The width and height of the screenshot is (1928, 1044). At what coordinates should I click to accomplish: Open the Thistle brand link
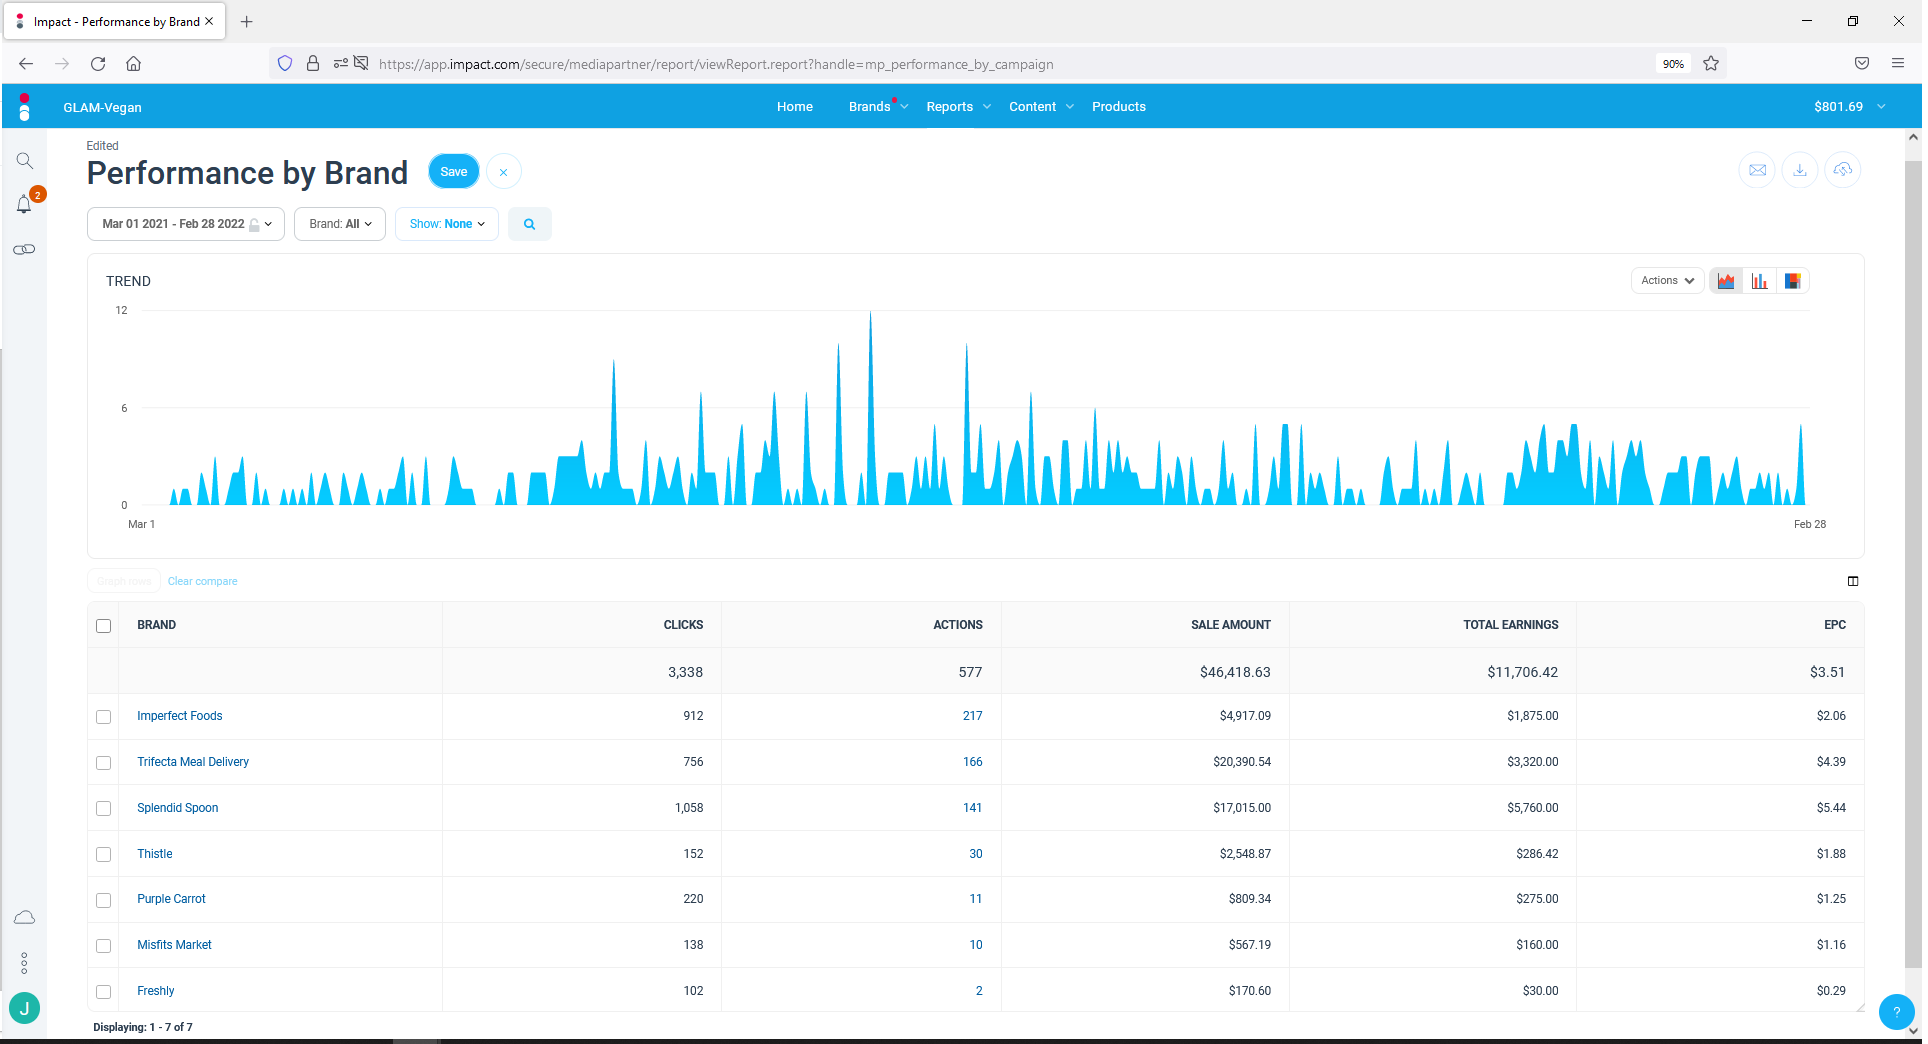tap(155, 854)
